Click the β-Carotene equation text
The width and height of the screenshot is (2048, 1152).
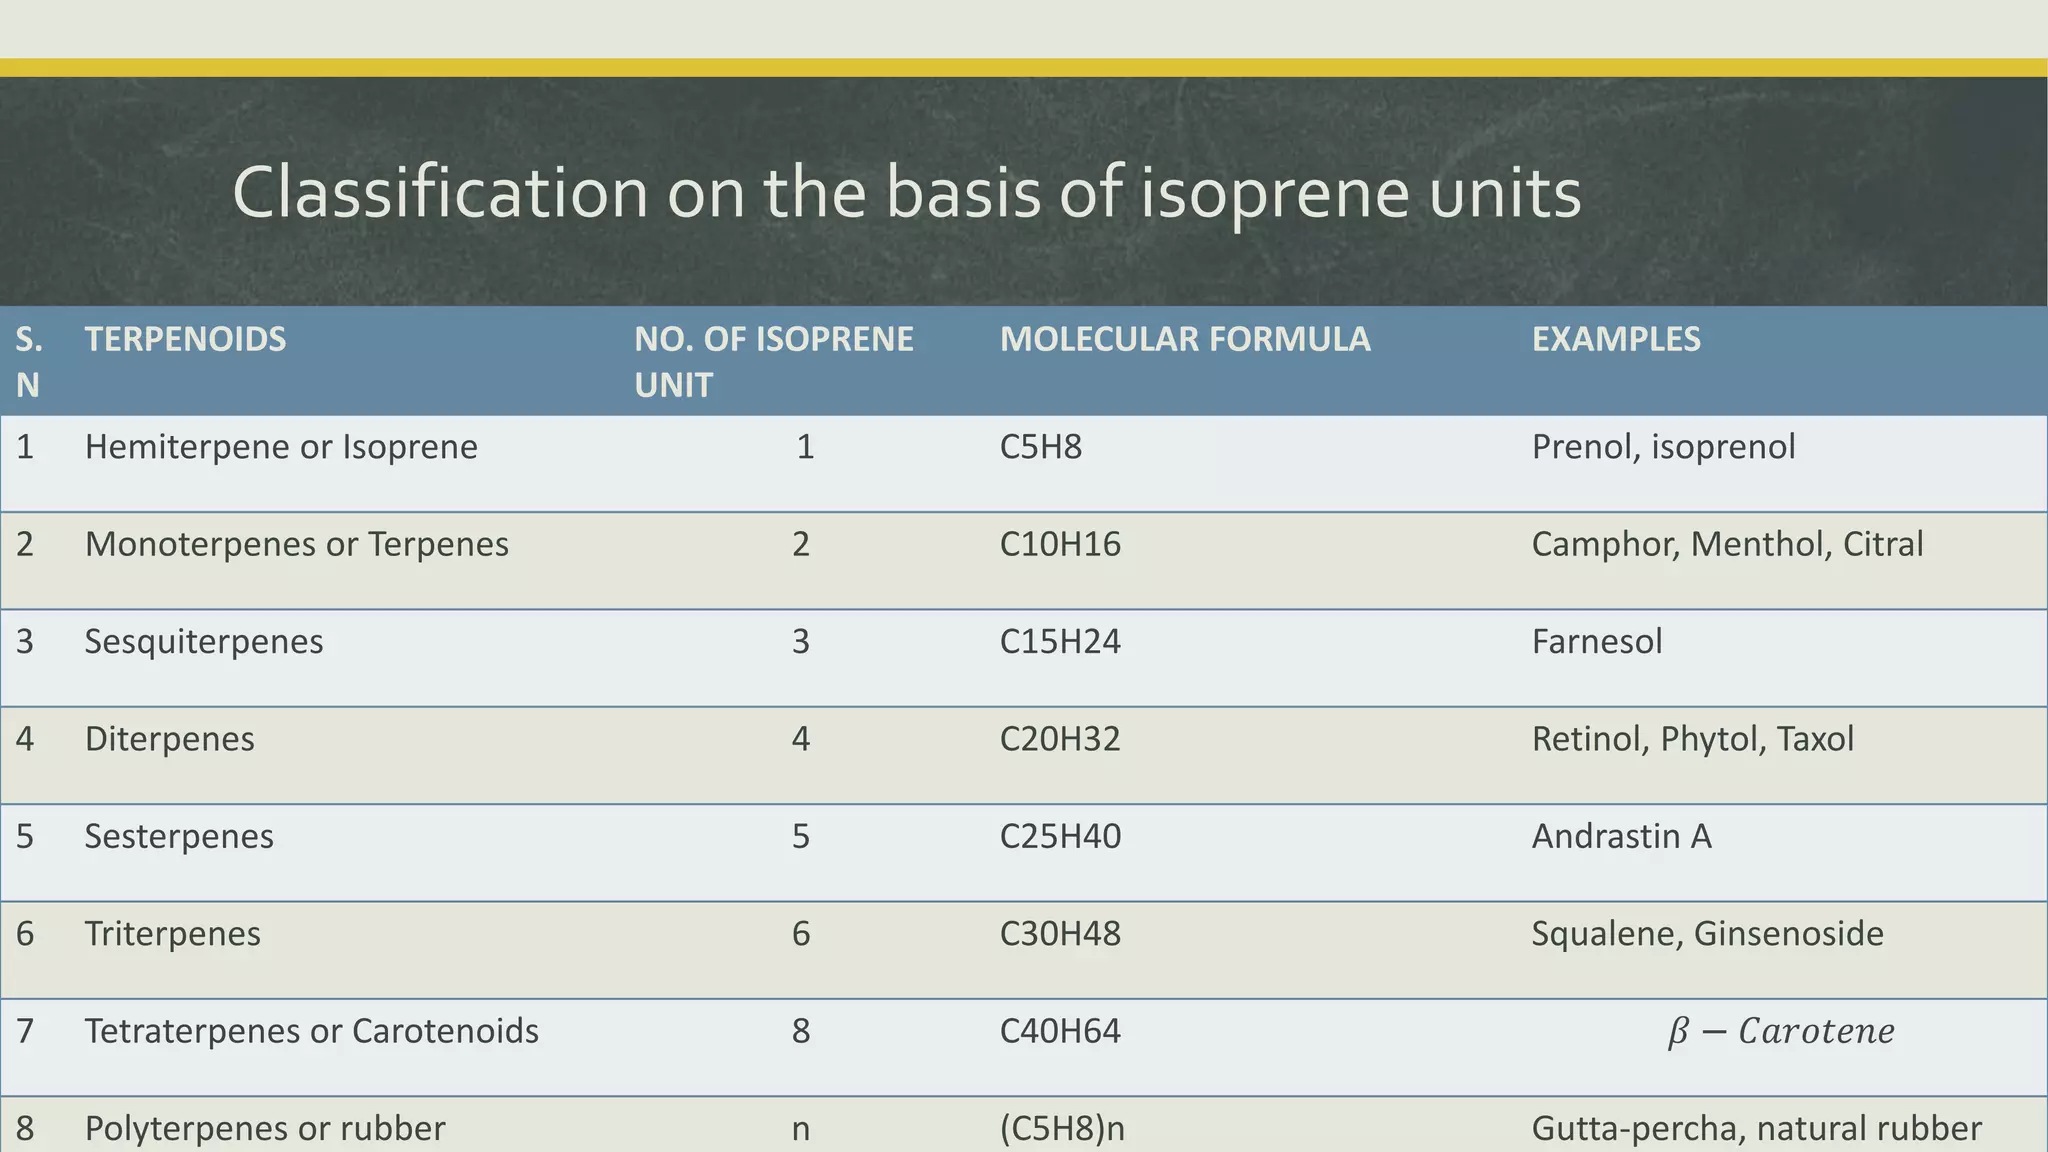1780,1031
